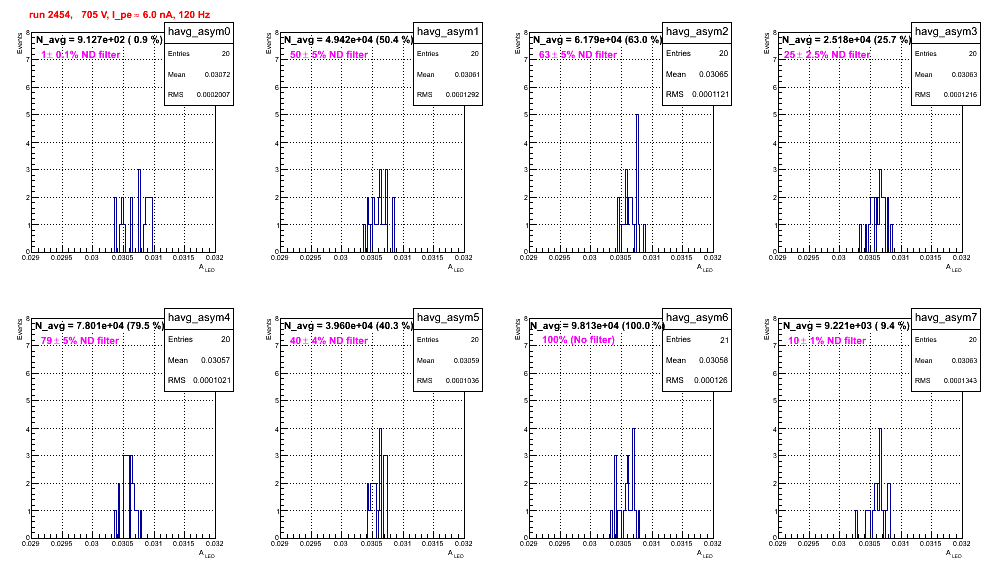The width and height of the screenshot is (996, 572).
Task: Click the havg_asym2 stats box title
Action: tap(697, 31)
